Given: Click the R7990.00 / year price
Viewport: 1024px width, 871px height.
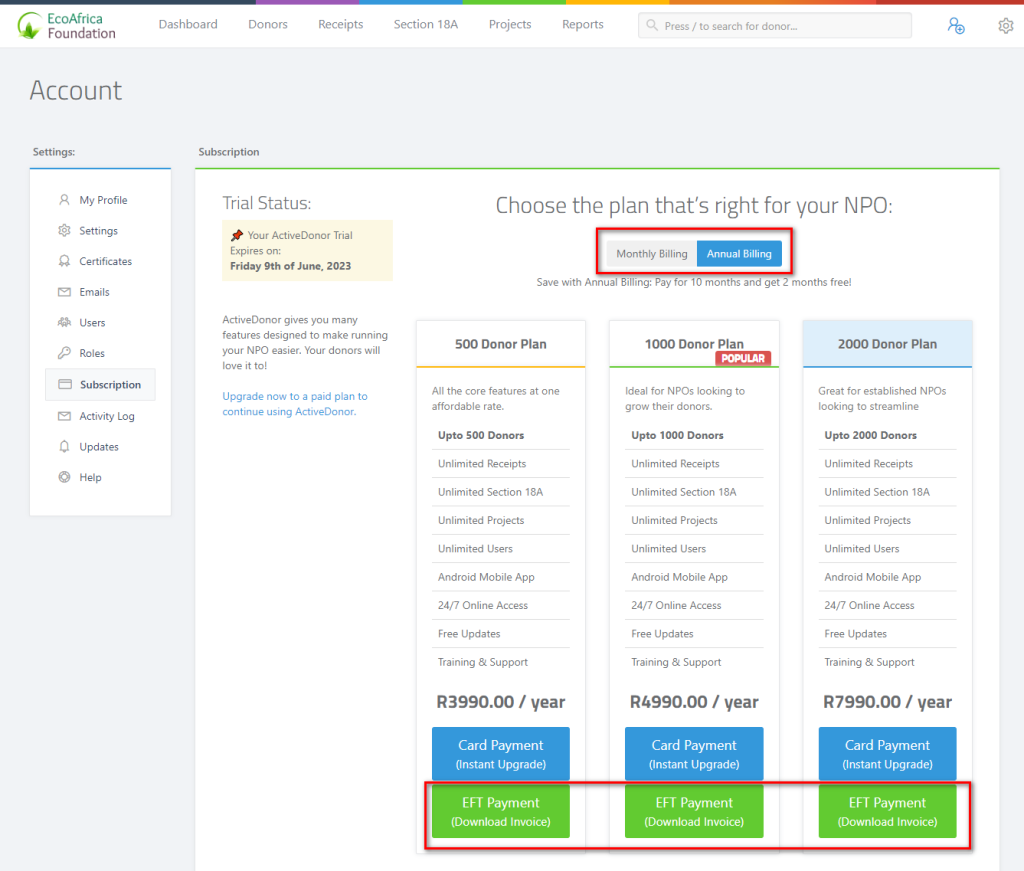Looking at the screenshot, I should tap(888, 702).
